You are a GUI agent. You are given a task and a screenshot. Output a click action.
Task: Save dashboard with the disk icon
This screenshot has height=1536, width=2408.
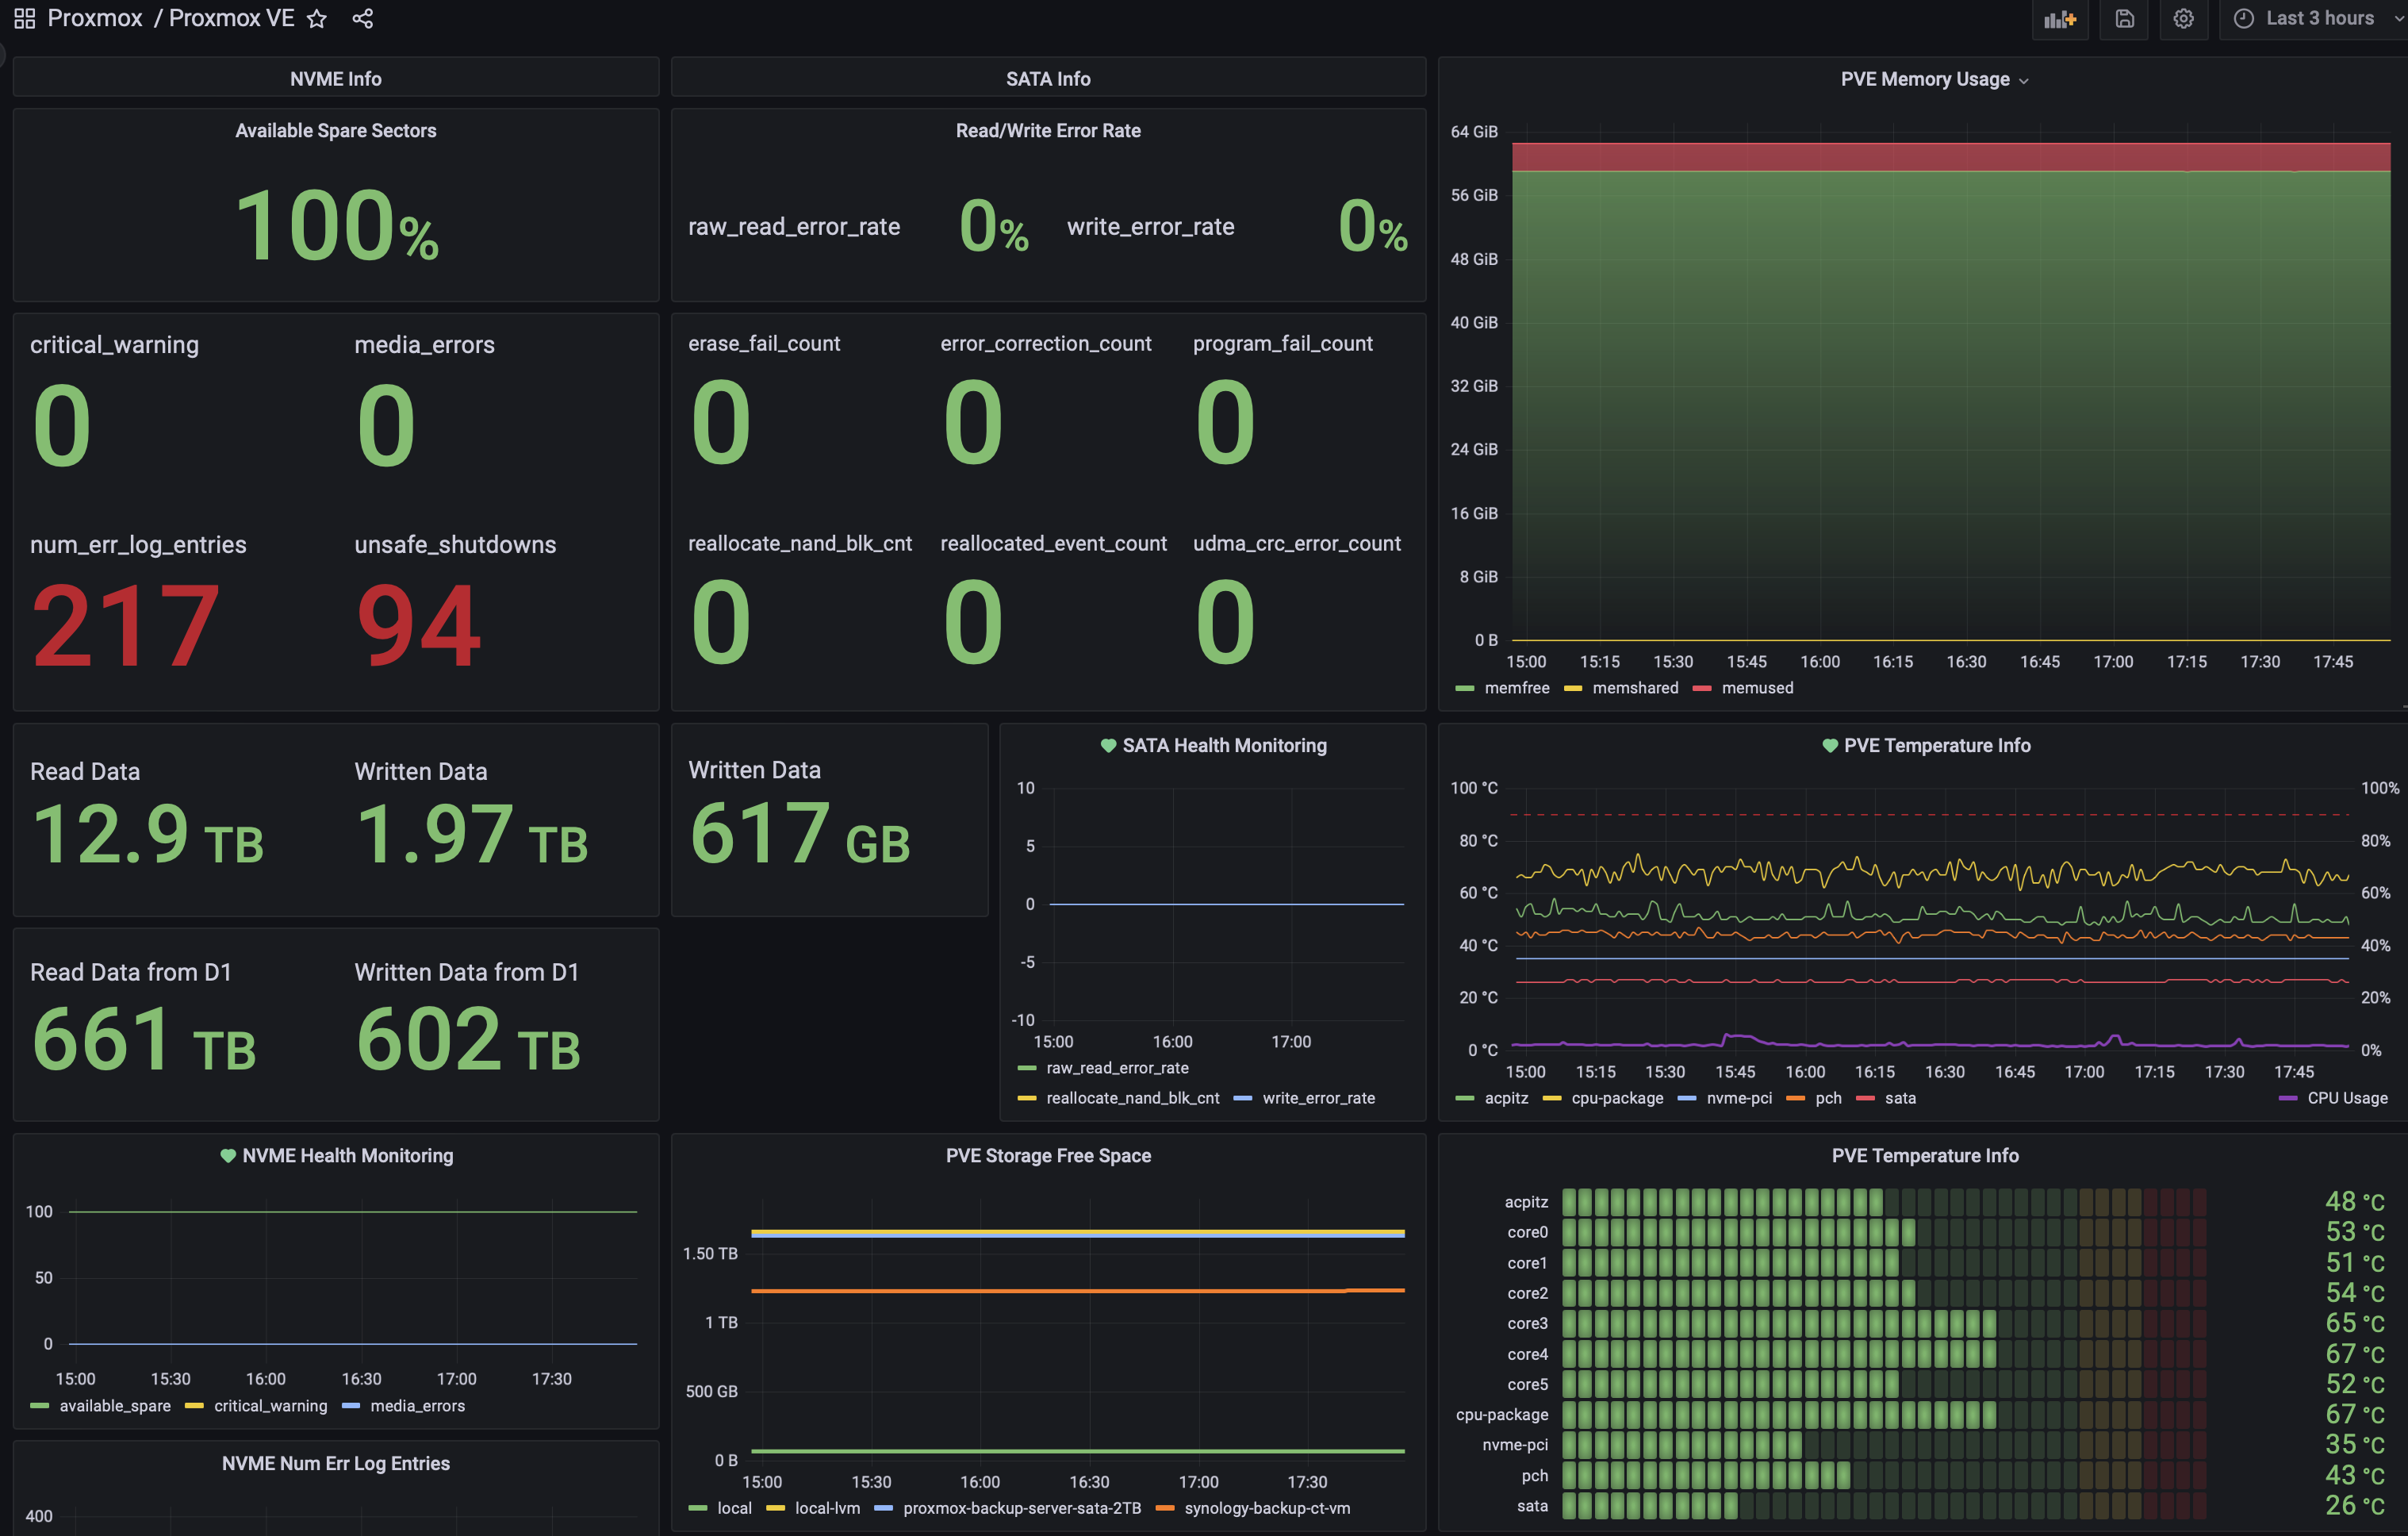(x=2124, y=19)
